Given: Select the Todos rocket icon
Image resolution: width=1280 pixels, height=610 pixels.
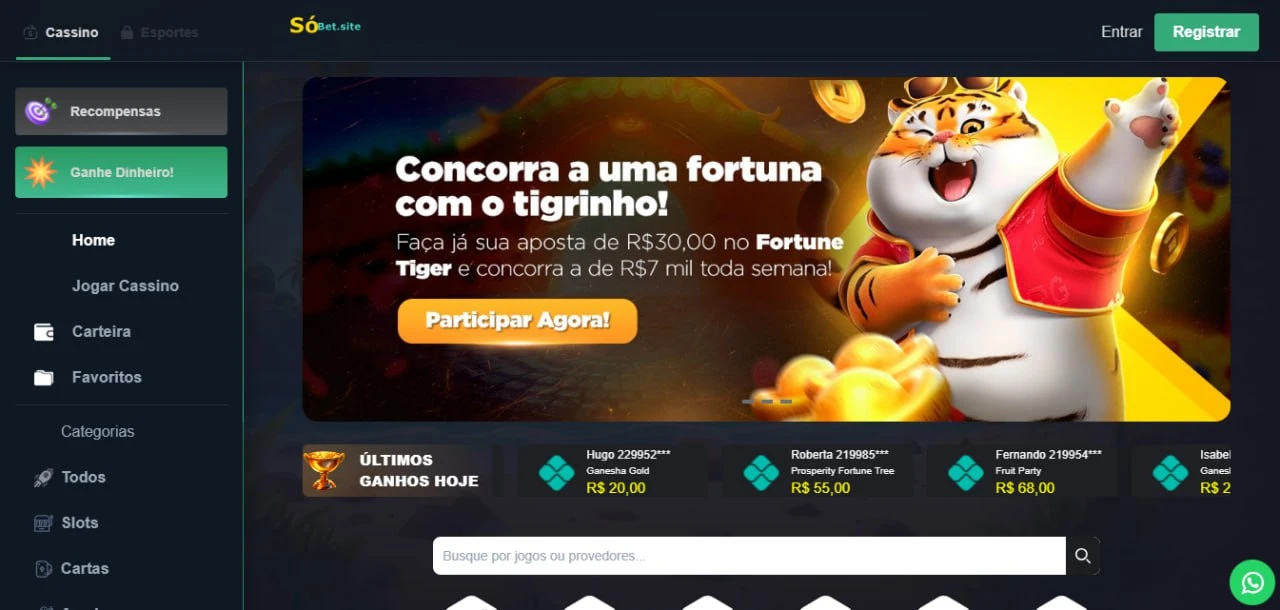Looking at the screenshot, I should point(43,478).
